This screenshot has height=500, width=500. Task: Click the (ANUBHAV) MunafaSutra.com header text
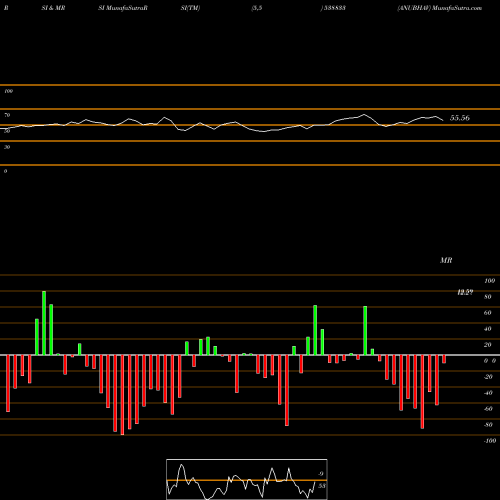(x=440, y=8)
